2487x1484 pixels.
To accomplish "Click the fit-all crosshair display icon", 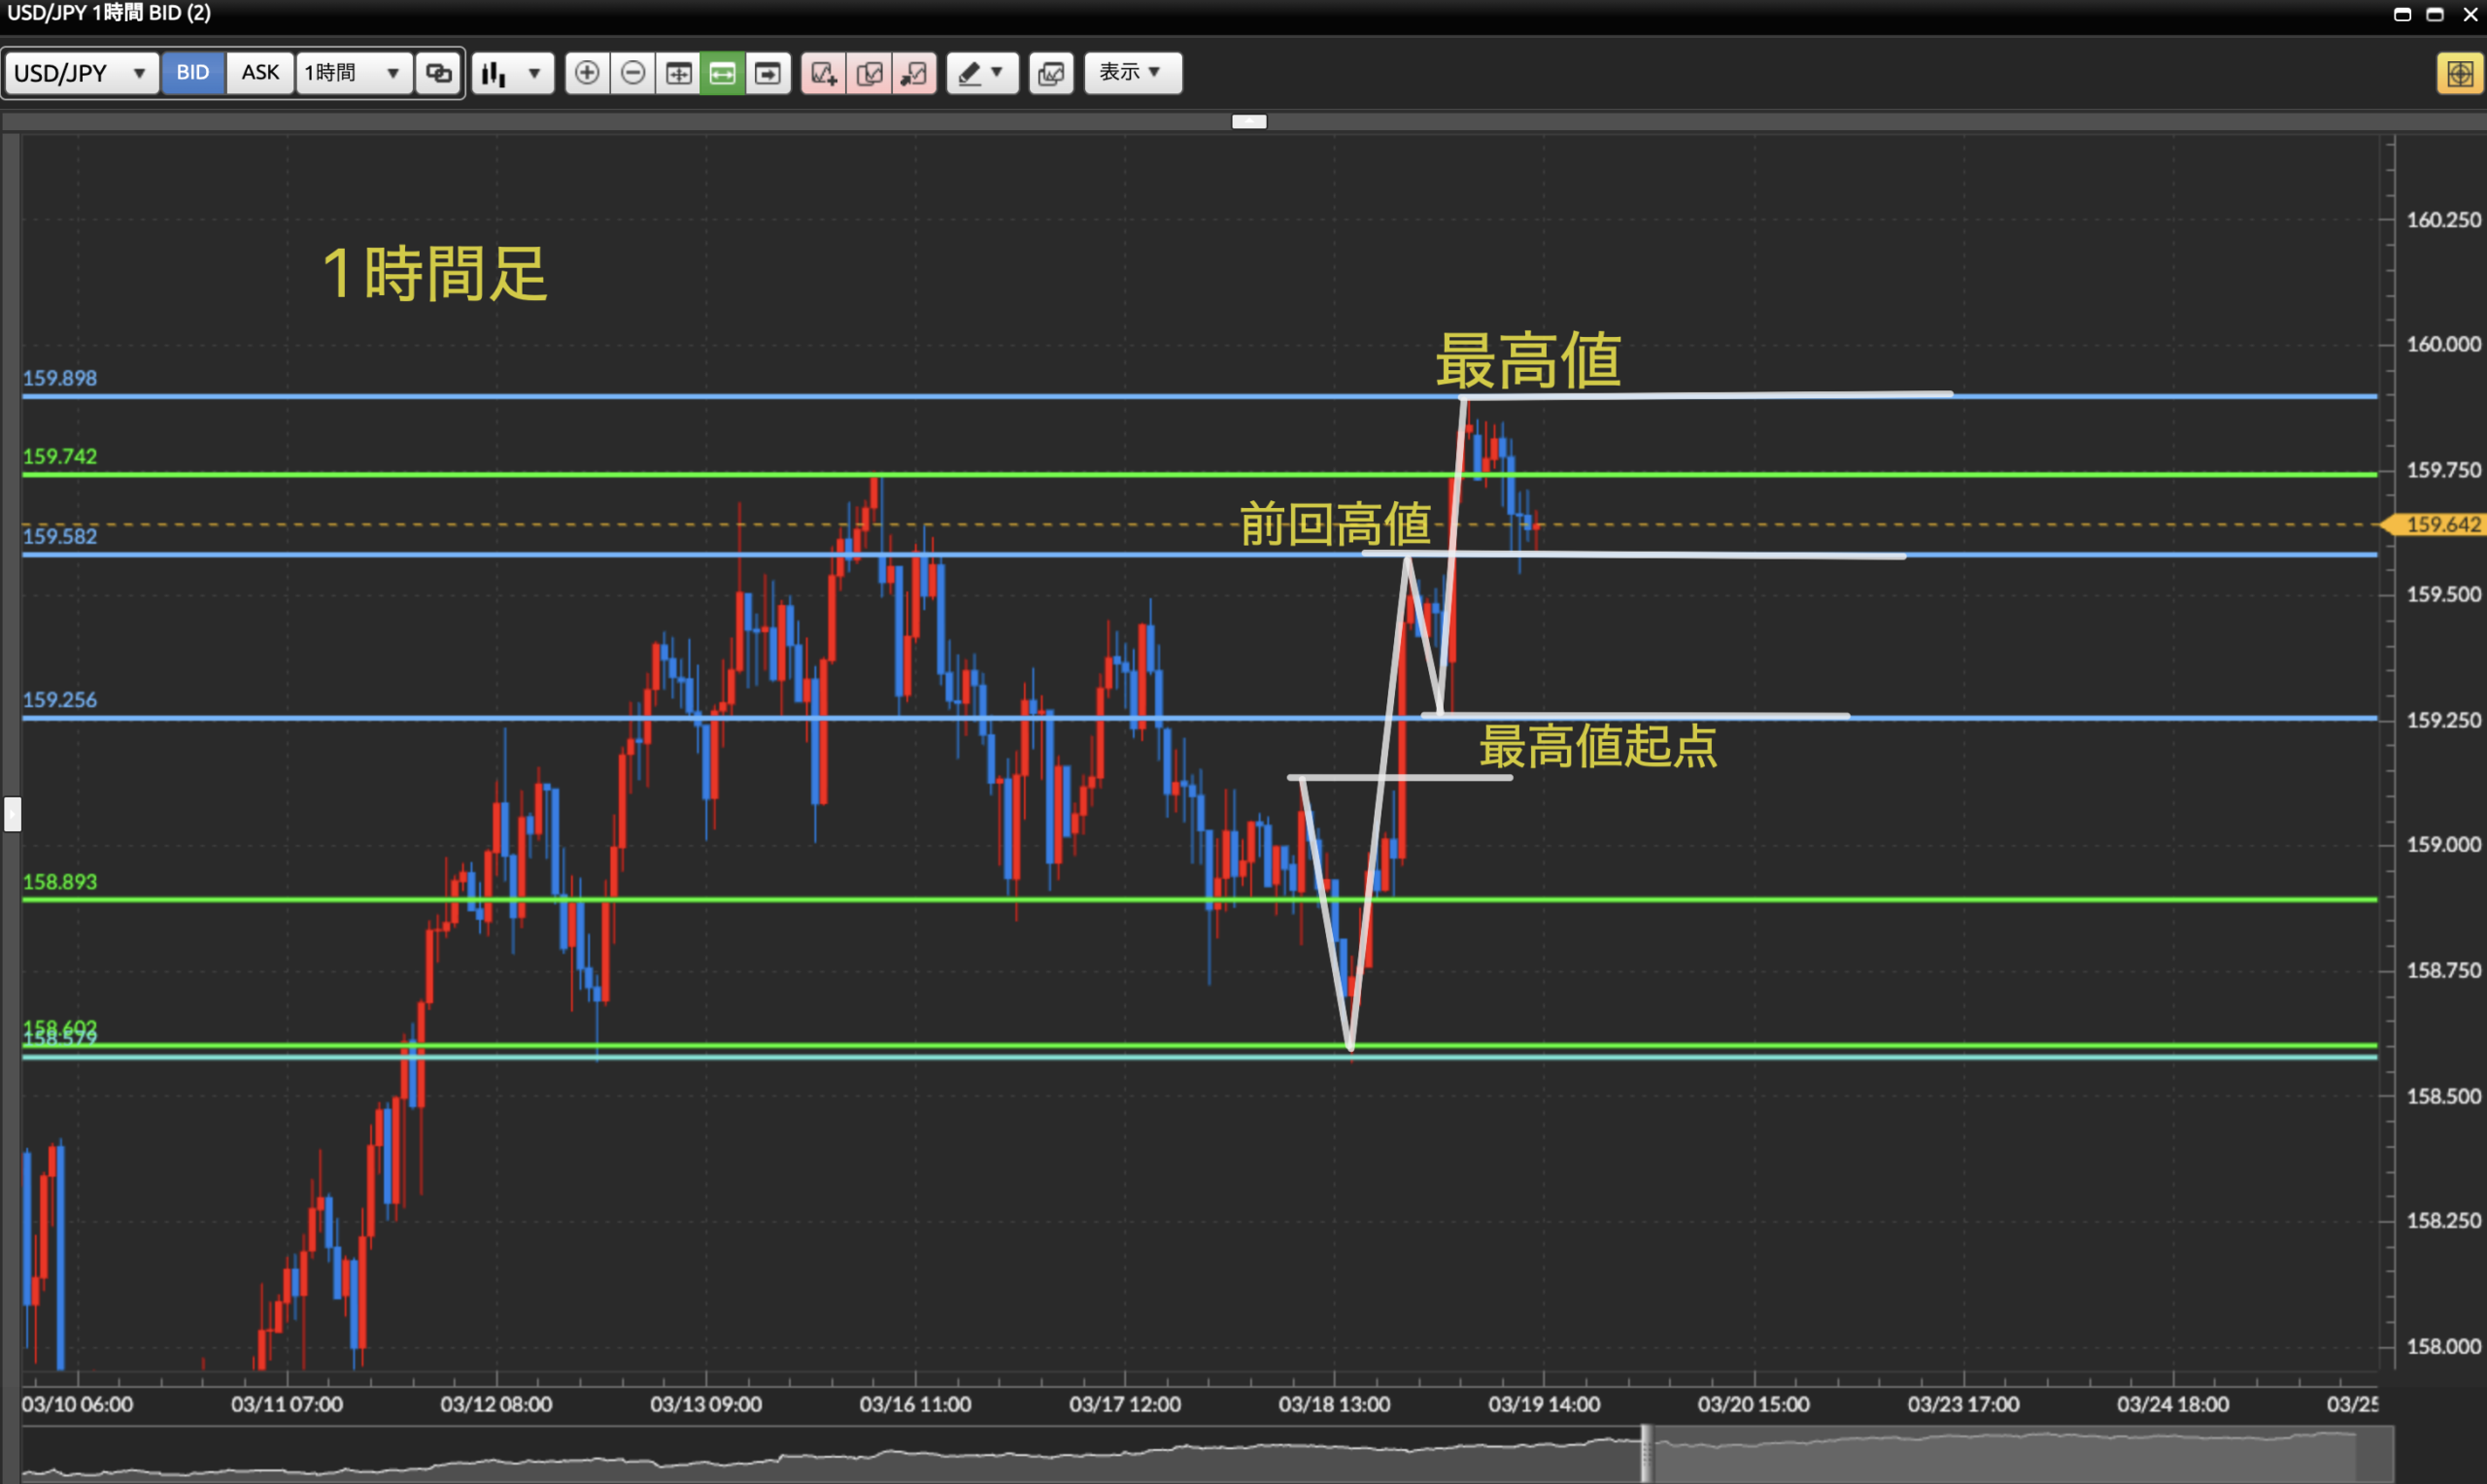I will (678, 73).
